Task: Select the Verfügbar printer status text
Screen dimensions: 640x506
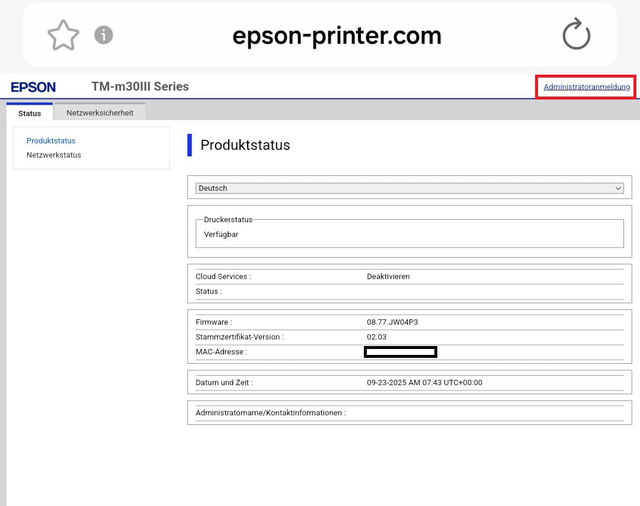Action: 221,234
